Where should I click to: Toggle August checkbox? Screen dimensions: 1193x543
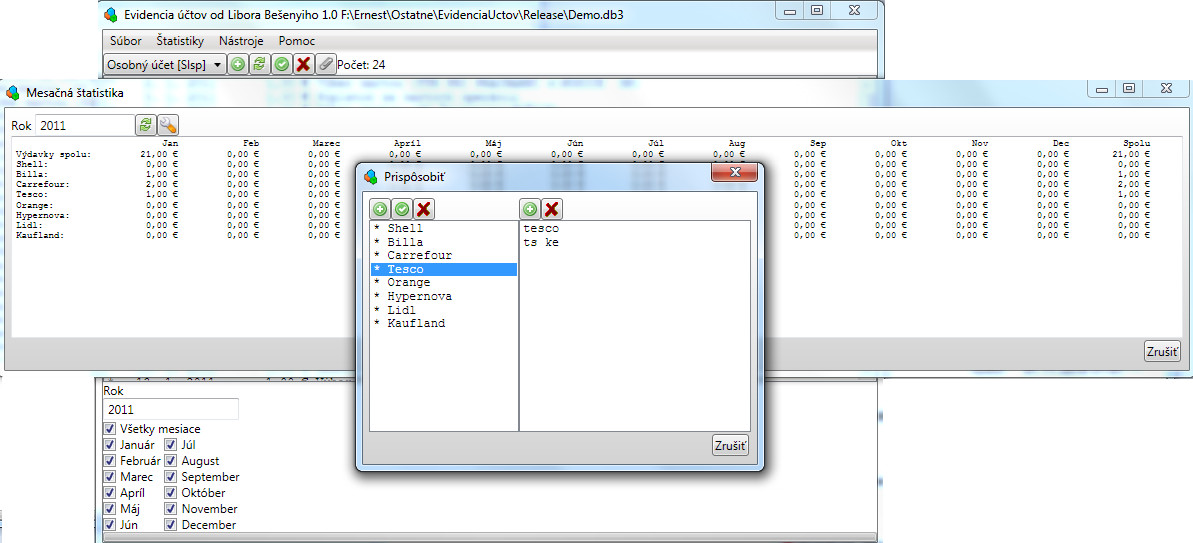coord(171,460)
